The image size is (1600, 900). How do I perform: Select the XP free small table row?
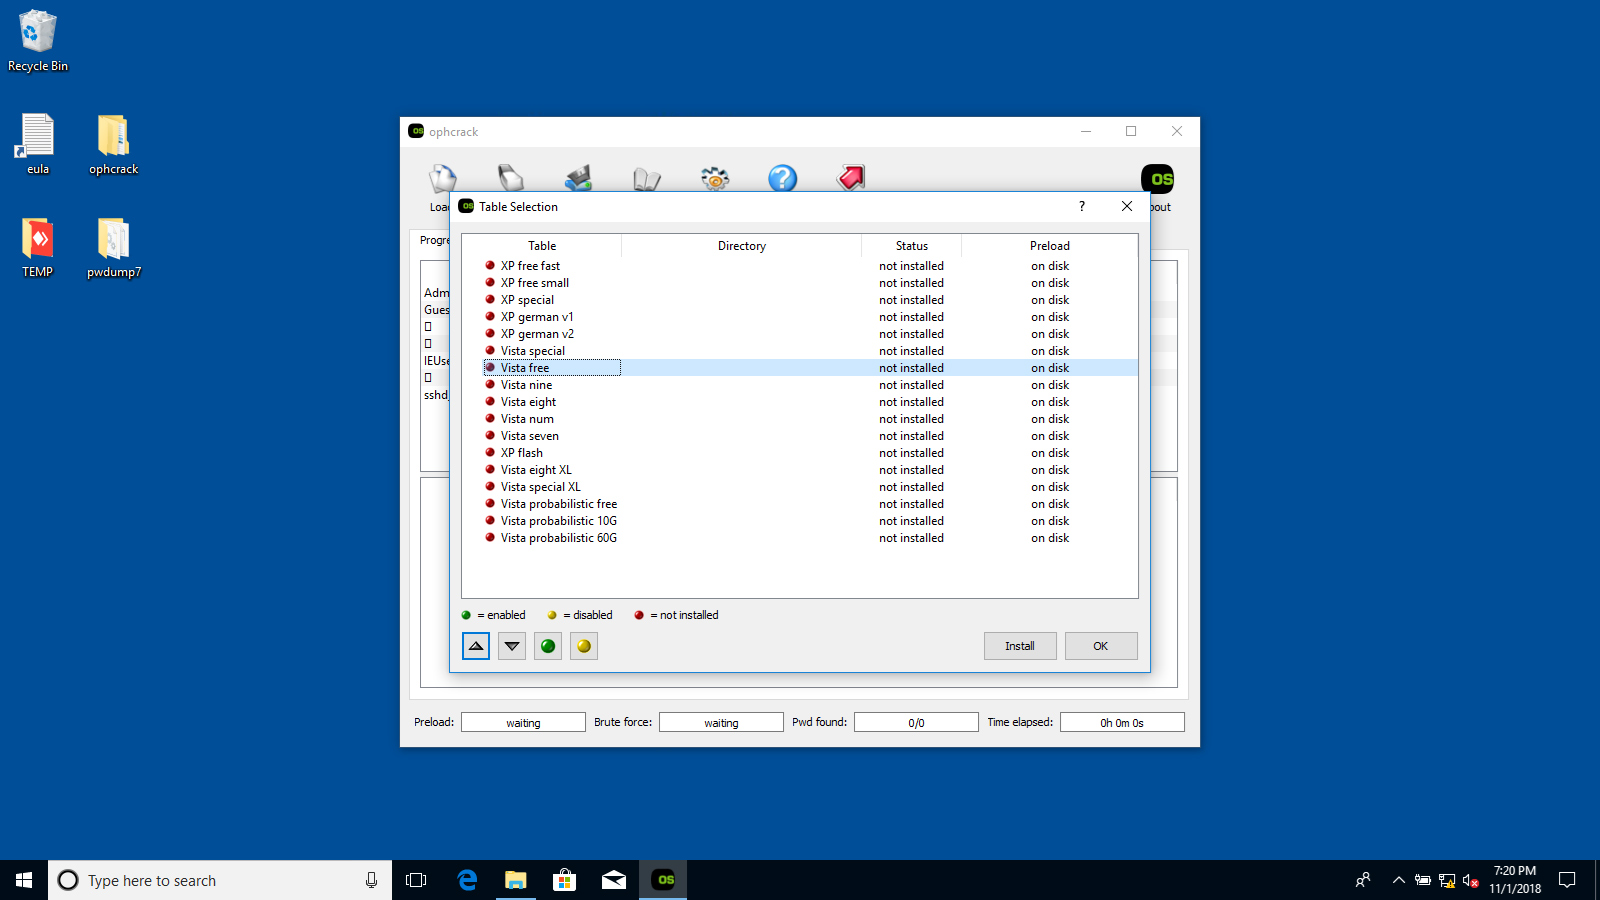pyautogui.click(x=800, y=283)
